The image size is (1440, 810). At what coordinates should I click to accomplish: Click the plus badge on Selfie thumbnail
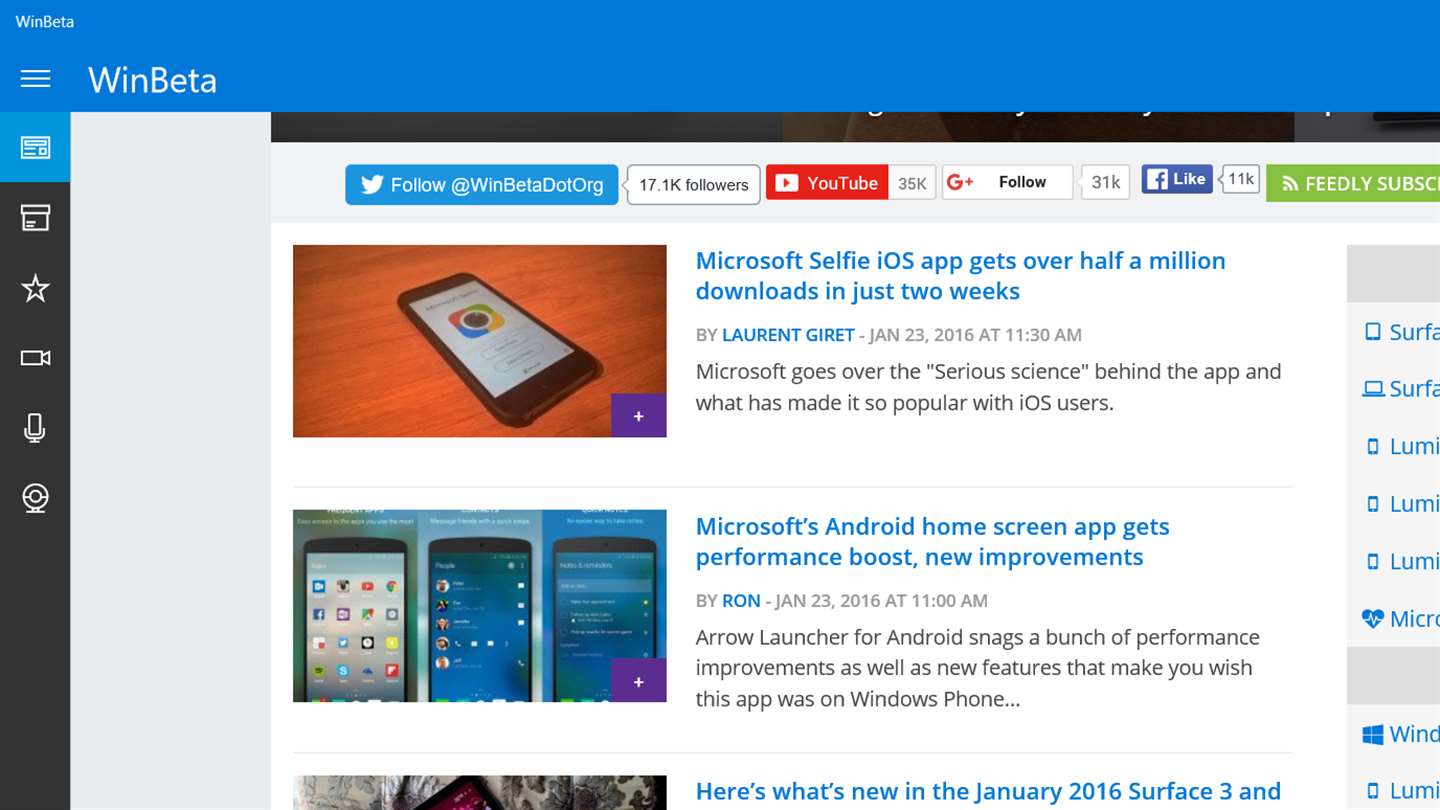click(639, 416)
